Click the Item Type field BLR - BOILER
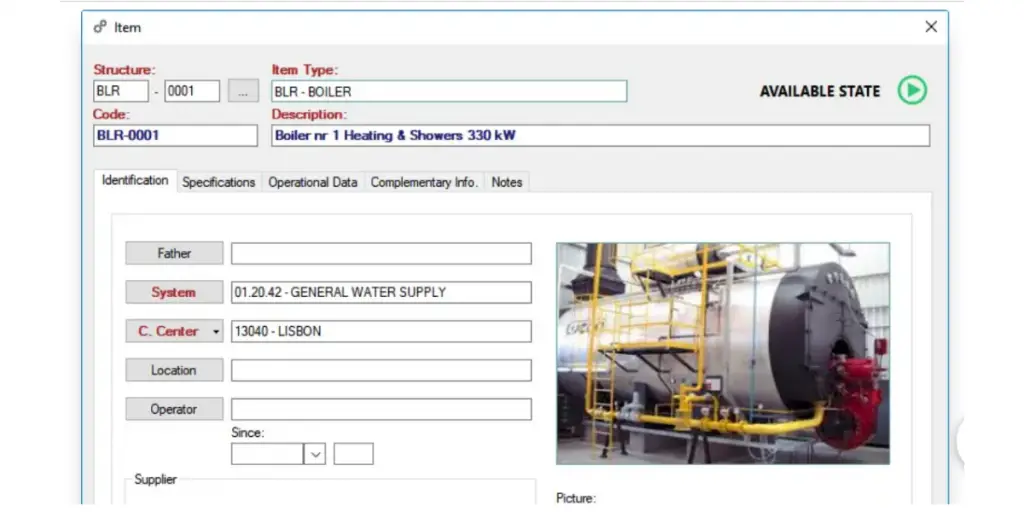 click(449, 91)
